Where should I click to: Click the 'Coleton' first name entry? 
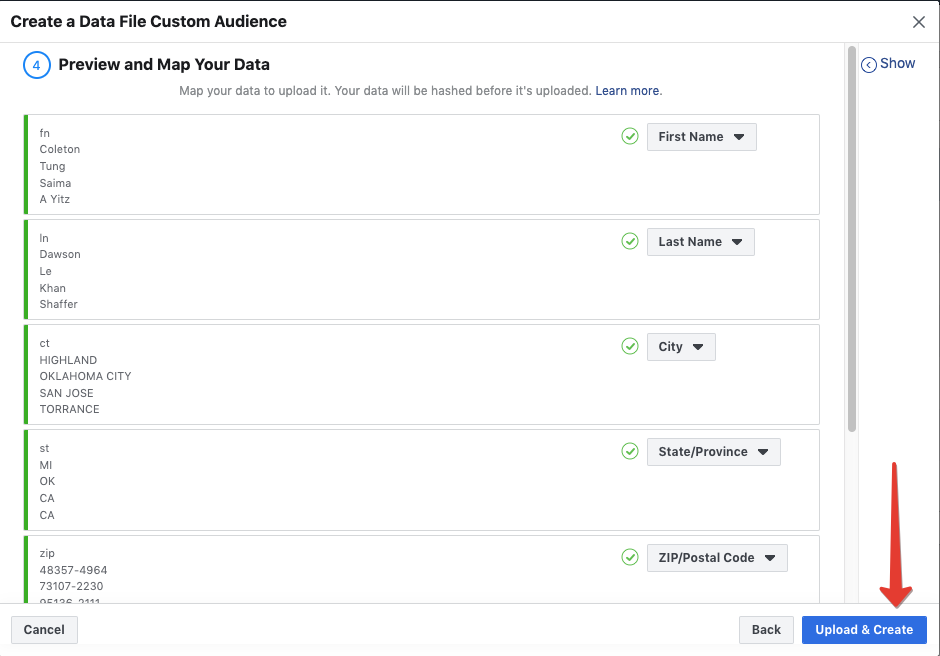(x=59, y=149)
